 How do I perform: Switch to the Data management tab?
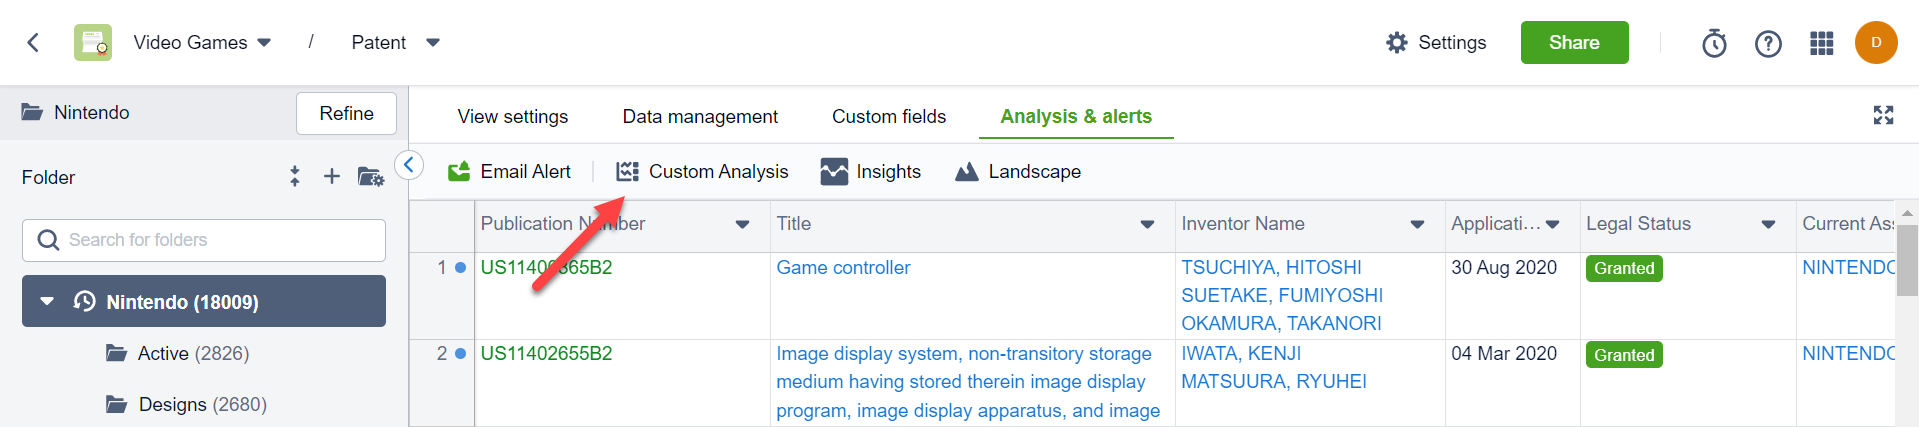699,117
